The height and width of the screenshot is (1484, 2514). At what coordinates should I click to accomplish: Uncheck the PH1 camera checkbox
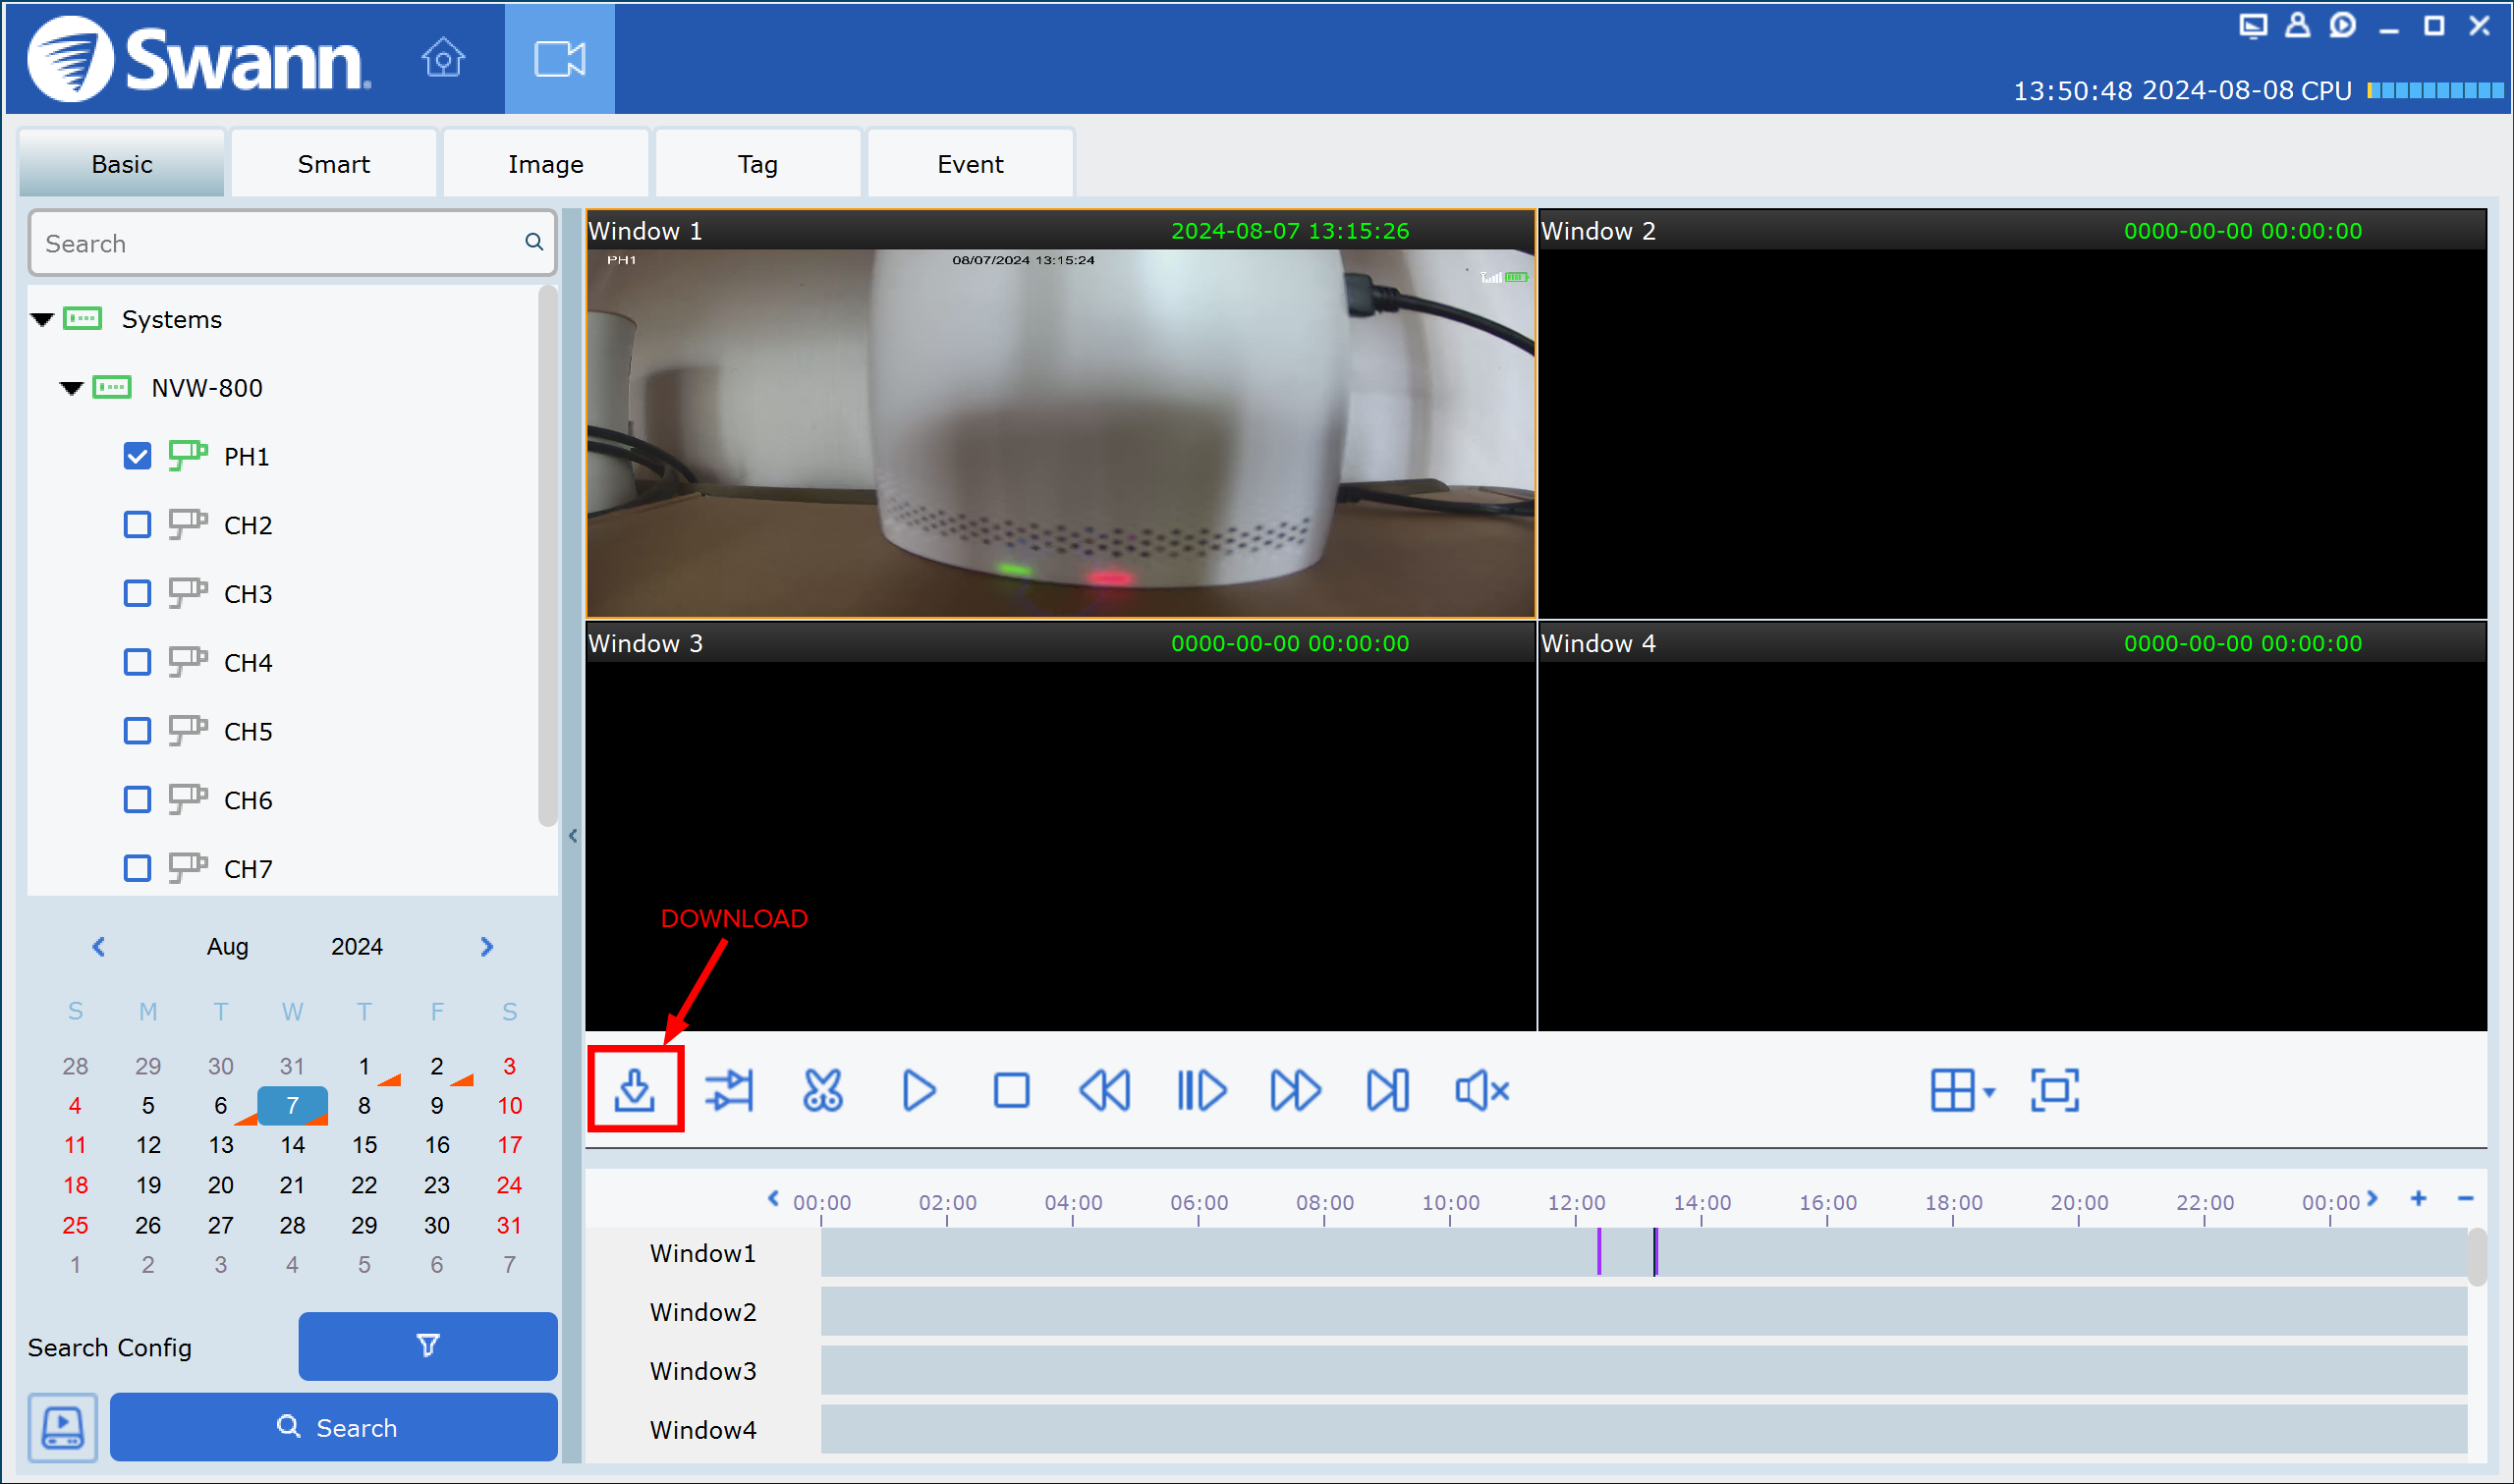137,456
